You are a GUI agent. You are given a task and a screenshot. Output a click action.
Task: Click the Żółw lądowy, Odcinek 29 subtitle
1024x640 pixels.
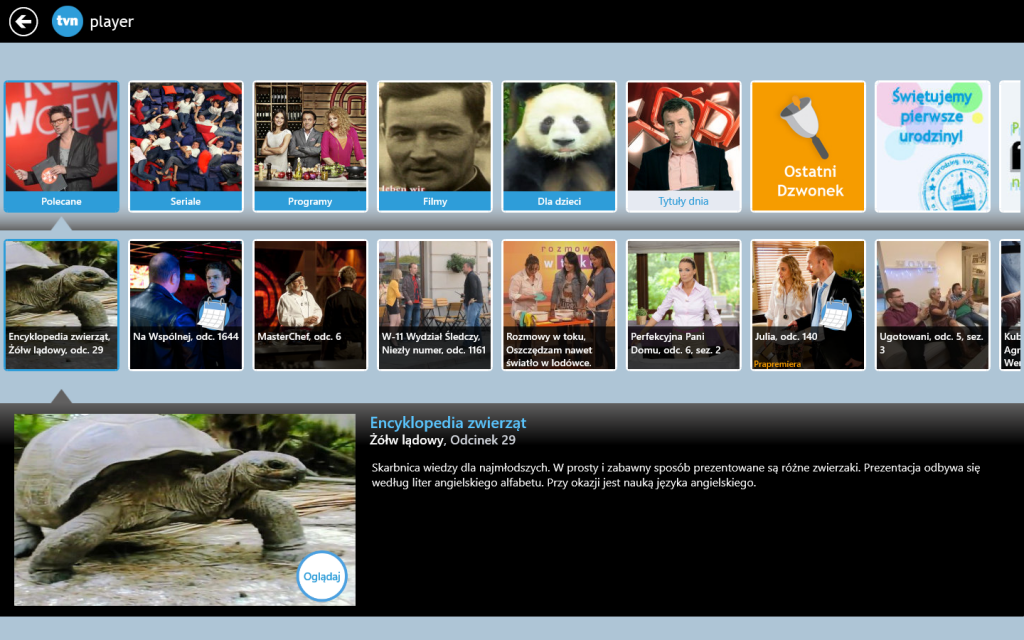pos(443,440)
